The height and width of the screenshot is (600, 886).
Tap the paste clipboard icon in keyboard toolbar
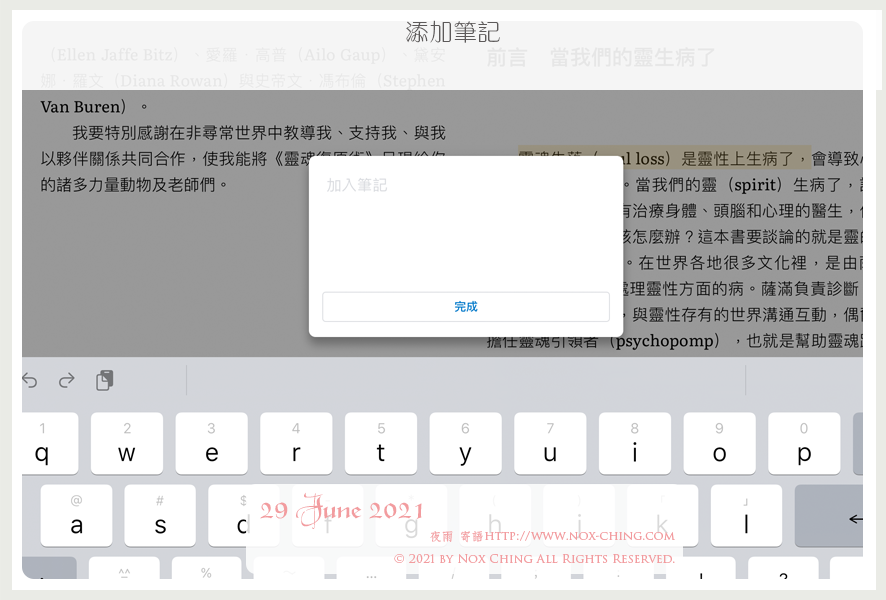point(105,380)
